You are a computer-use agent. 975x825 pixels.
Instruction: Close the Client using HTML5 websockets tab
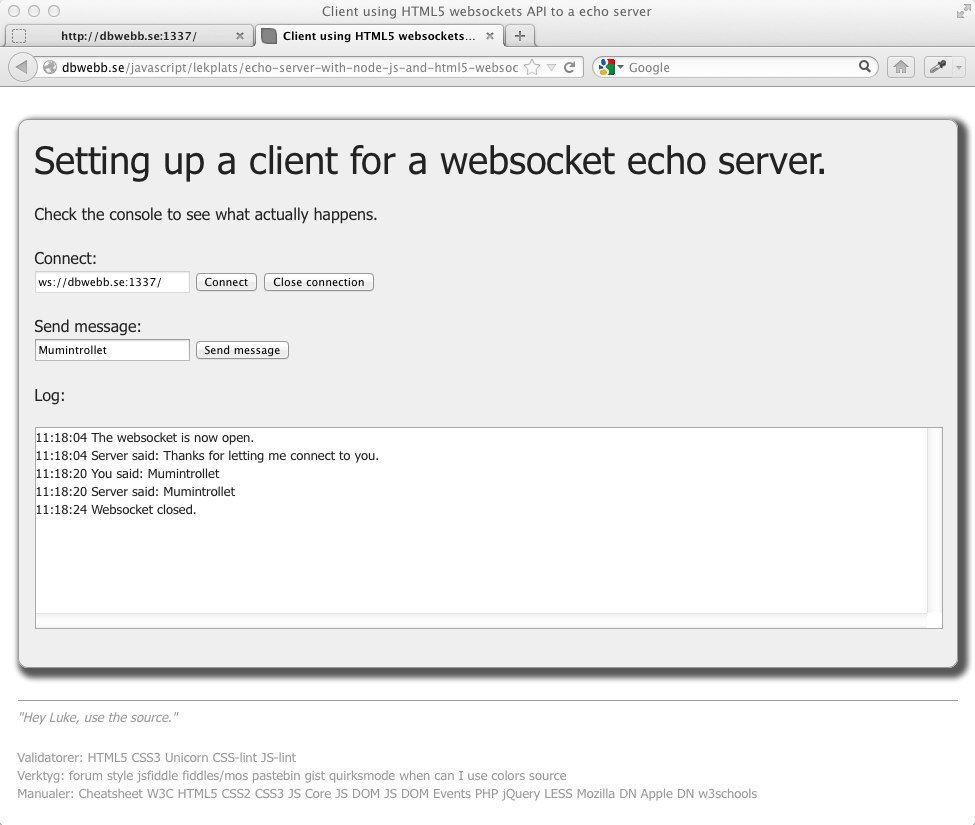pos(490,36)
